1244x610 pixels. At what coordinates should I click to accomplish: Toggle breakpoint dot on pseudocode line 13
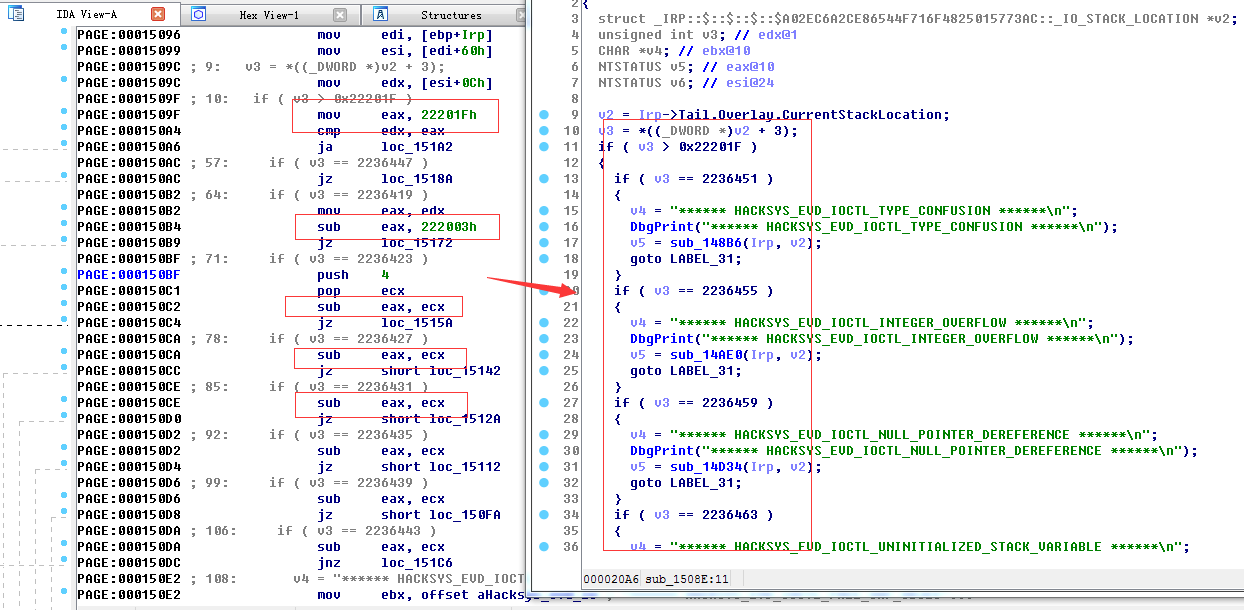point(544,179)
